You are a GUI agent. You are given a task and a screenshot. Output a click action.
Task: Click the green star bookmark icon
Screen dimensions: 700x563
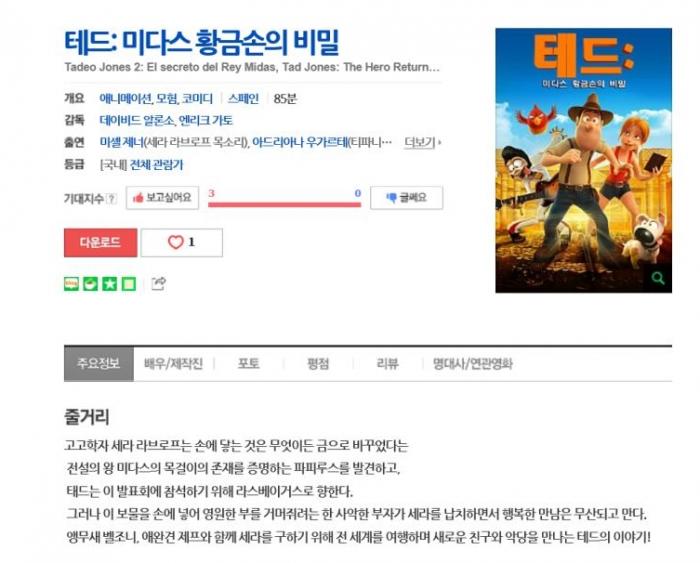coord(110,284)
